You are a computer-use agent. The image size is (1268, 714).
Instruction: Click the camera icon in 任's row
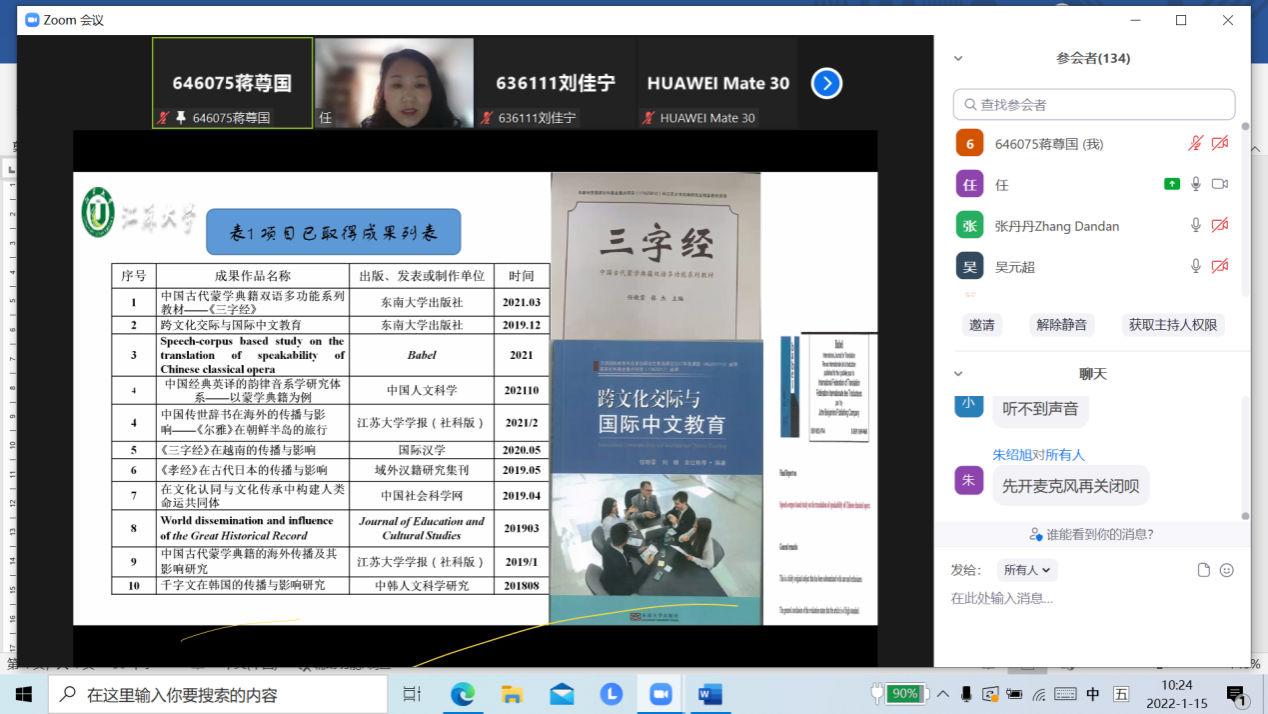coord(1219,184)
